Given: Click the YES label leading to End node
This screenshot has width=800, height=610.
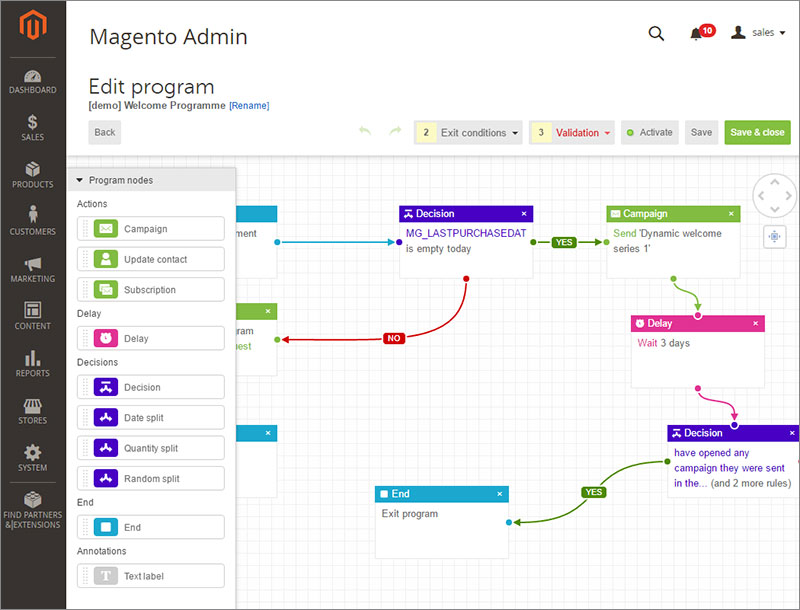Looking at the screenshot, I should (x=593, y=492).
